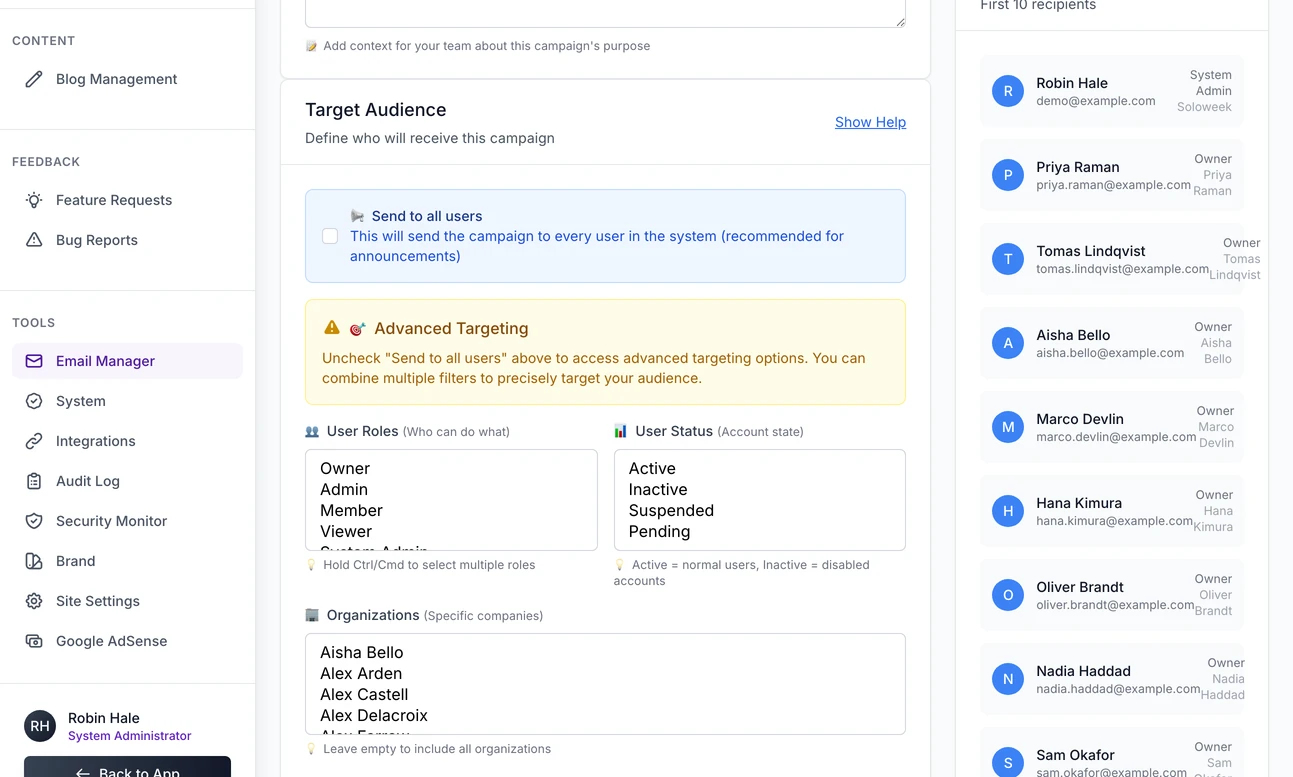Image resolution: width=1293 pixels, height=777 pixels.
Task: Click the Show Help link
Action: 870,122
